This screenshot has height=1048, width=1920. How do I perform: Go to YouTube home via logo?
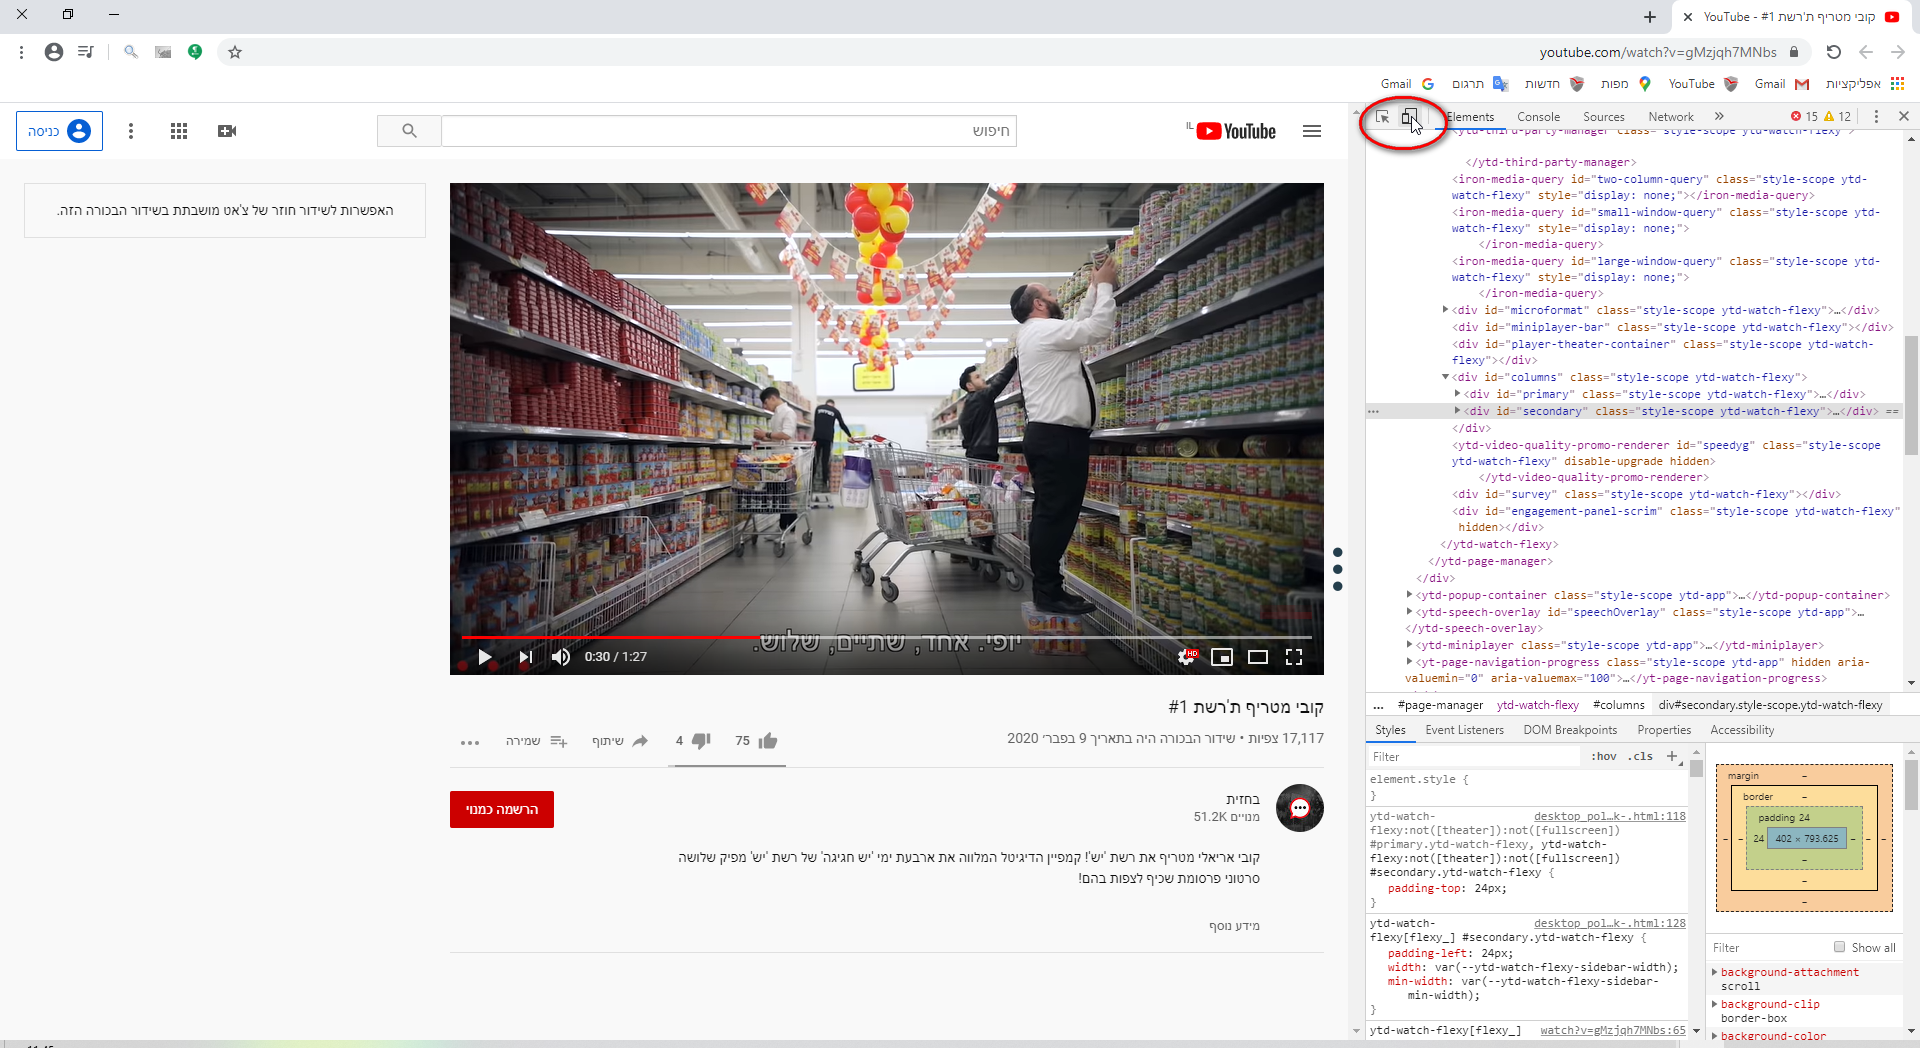click(x=1236, y=131)
